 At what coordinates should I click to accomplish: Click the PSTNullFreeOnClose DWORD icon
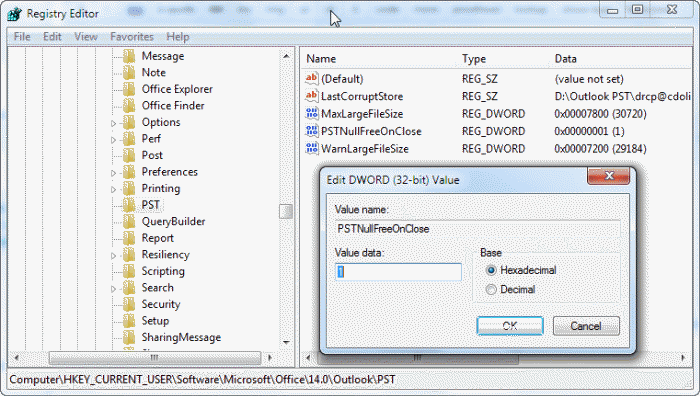312,130
